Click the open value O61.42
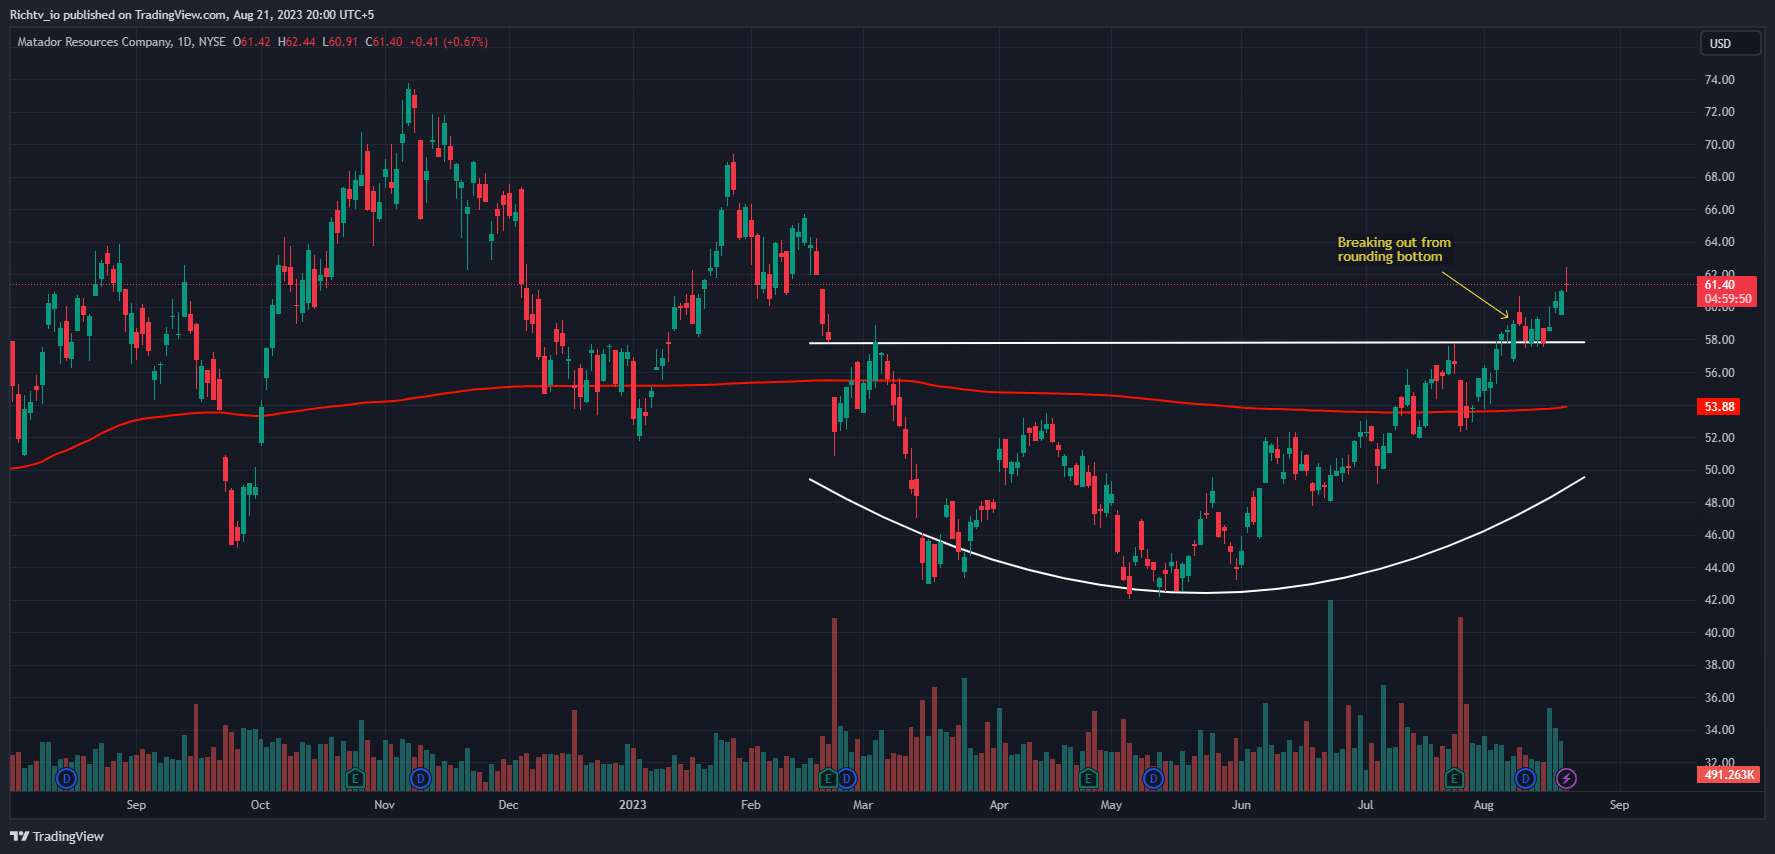The width and height of the screenshot is (1775, 854). (x=252, y=42)
